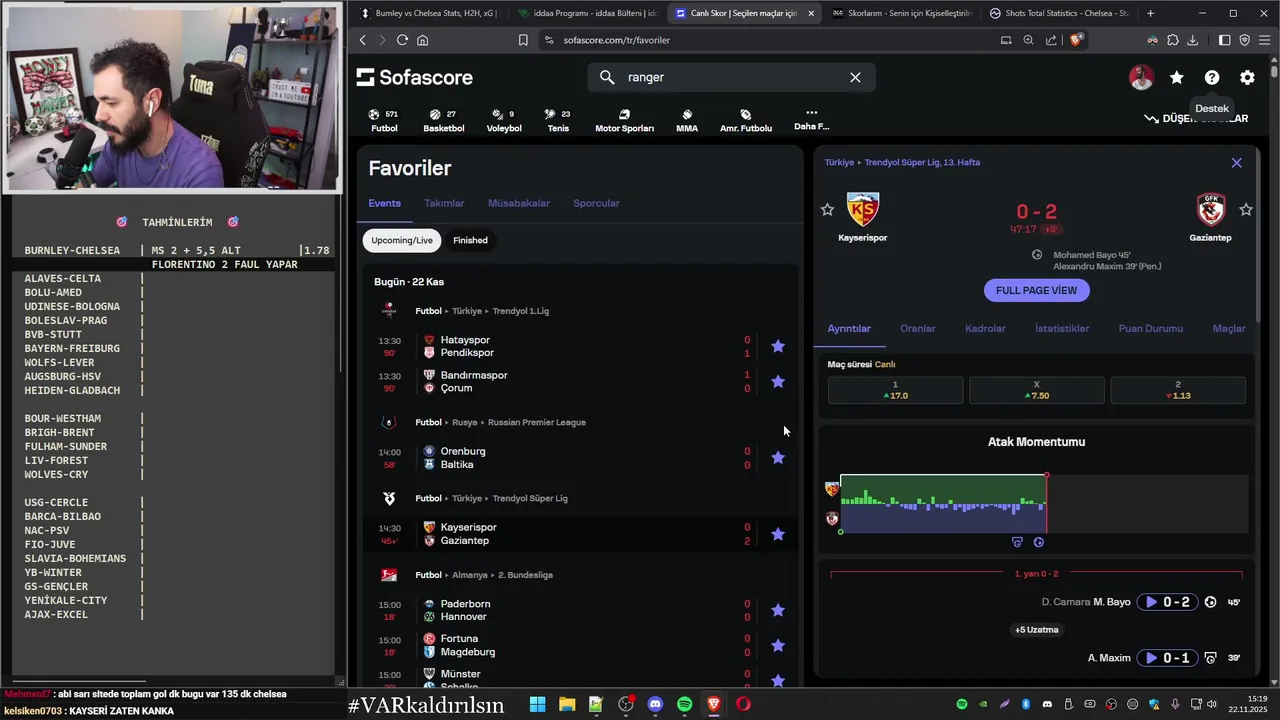Switch to Kadrolar match tab

coord(985,328)
